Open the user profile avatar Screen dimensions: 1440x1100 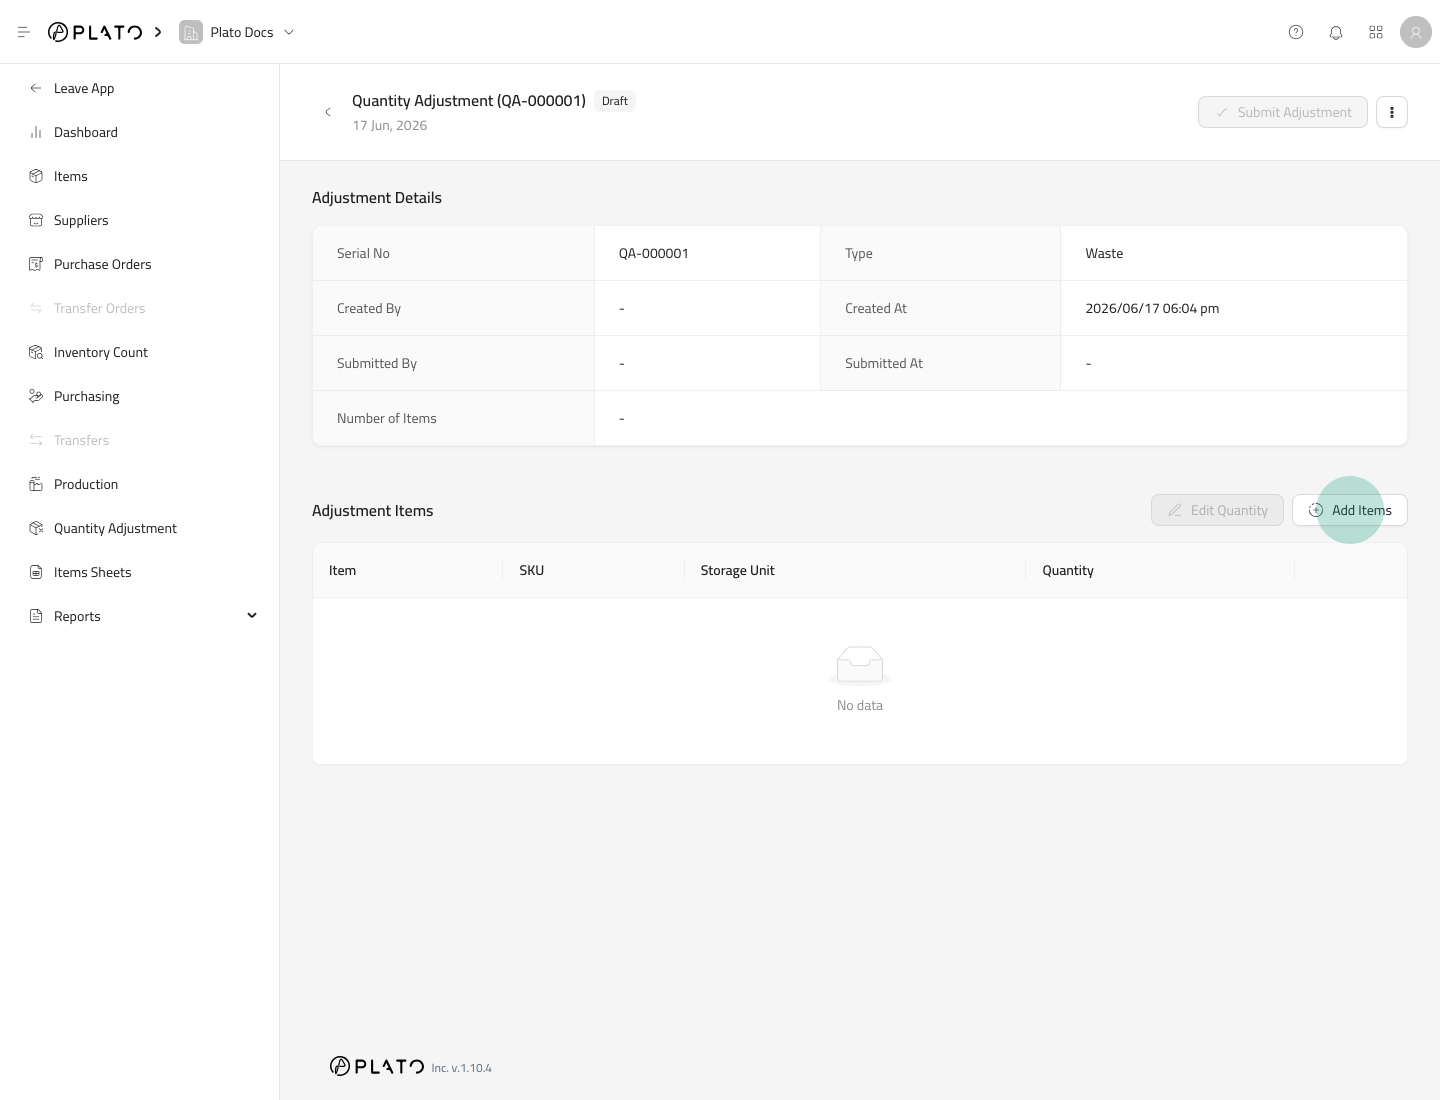[1416, 32]
